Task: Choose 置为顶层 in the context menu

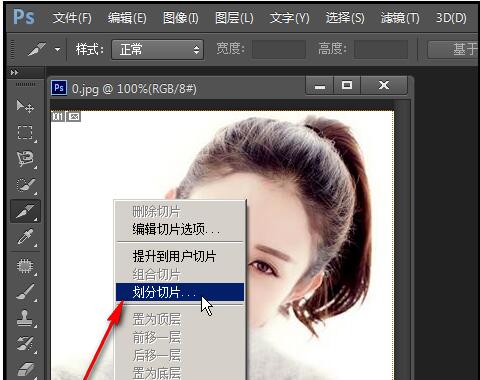Action: point(180,319)
